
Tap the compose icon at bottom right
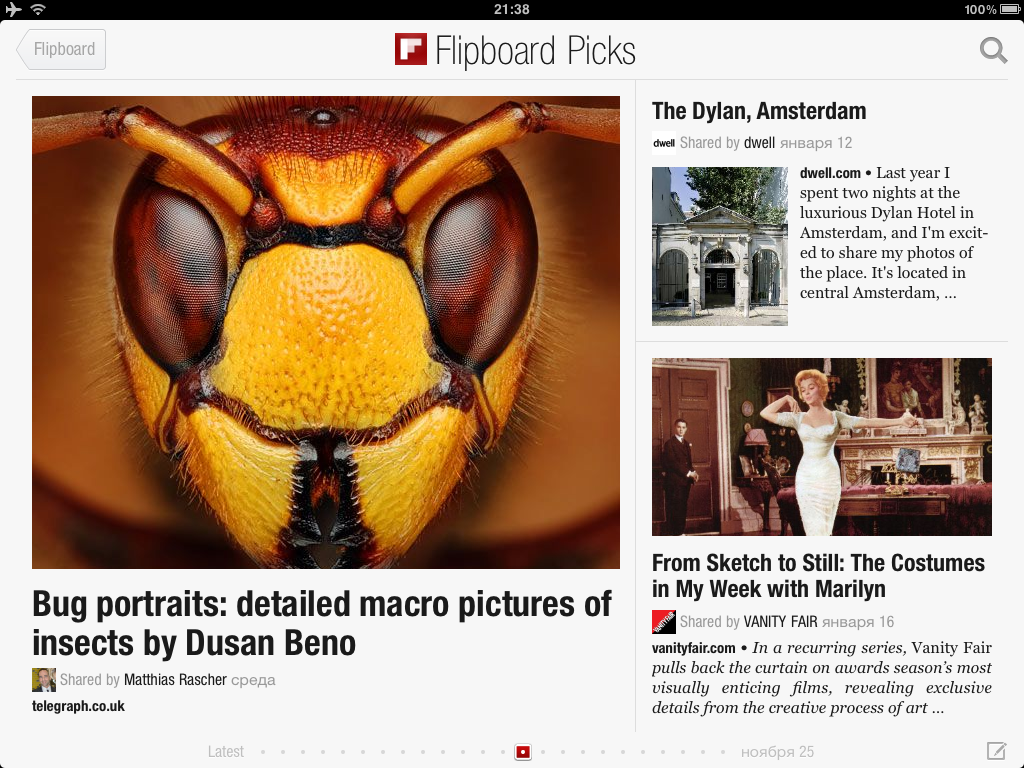pyautogui.click(x=996, y=751)
